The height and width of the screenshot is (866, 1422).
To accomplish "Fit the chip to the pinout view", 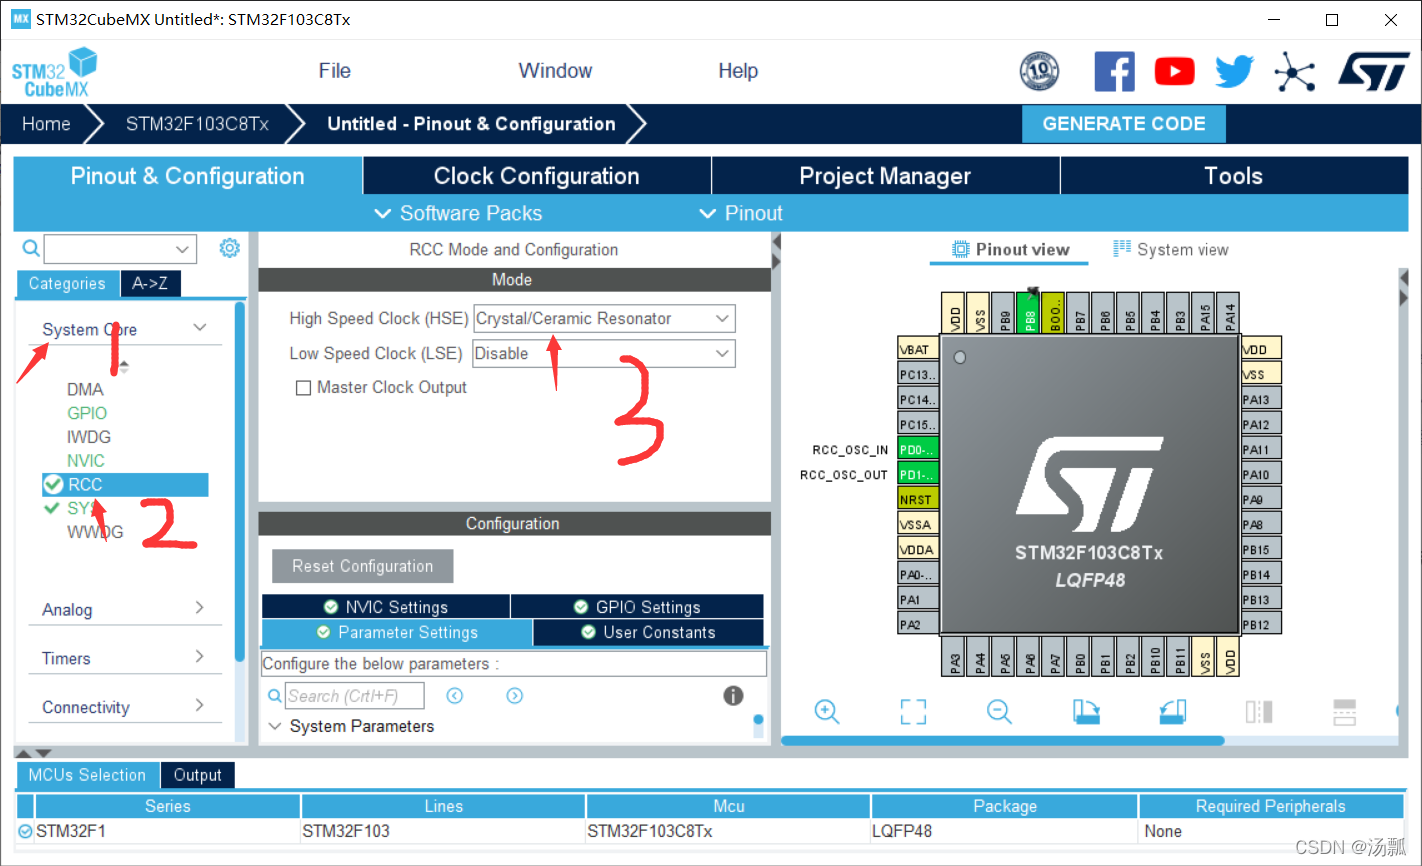I will [x=913, y=711].
